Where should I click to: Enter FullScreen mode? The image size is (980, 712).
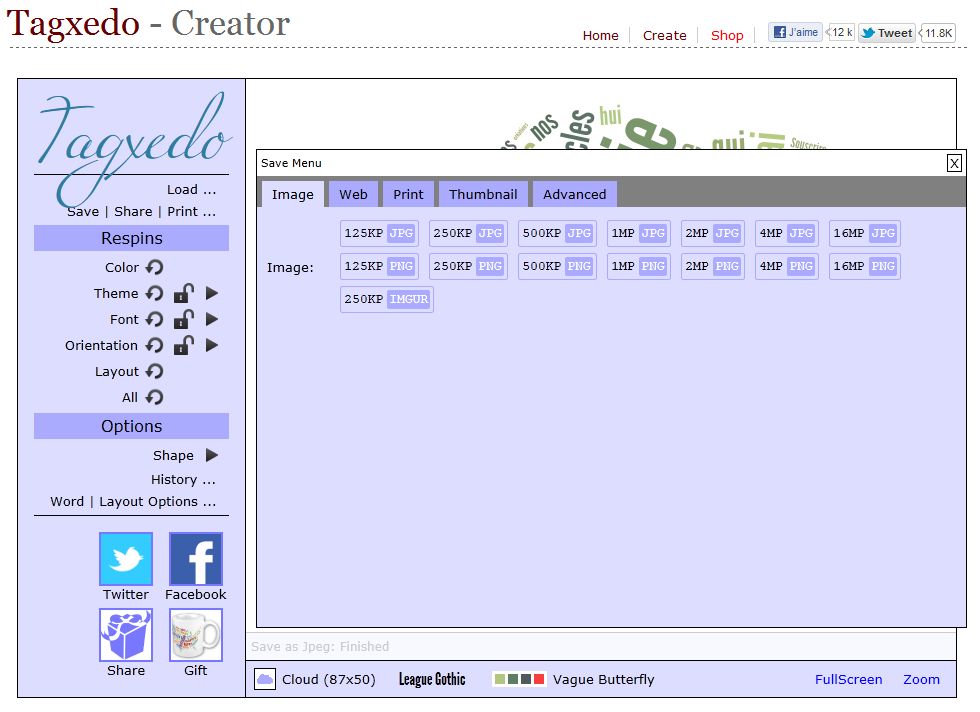(848, 679)
